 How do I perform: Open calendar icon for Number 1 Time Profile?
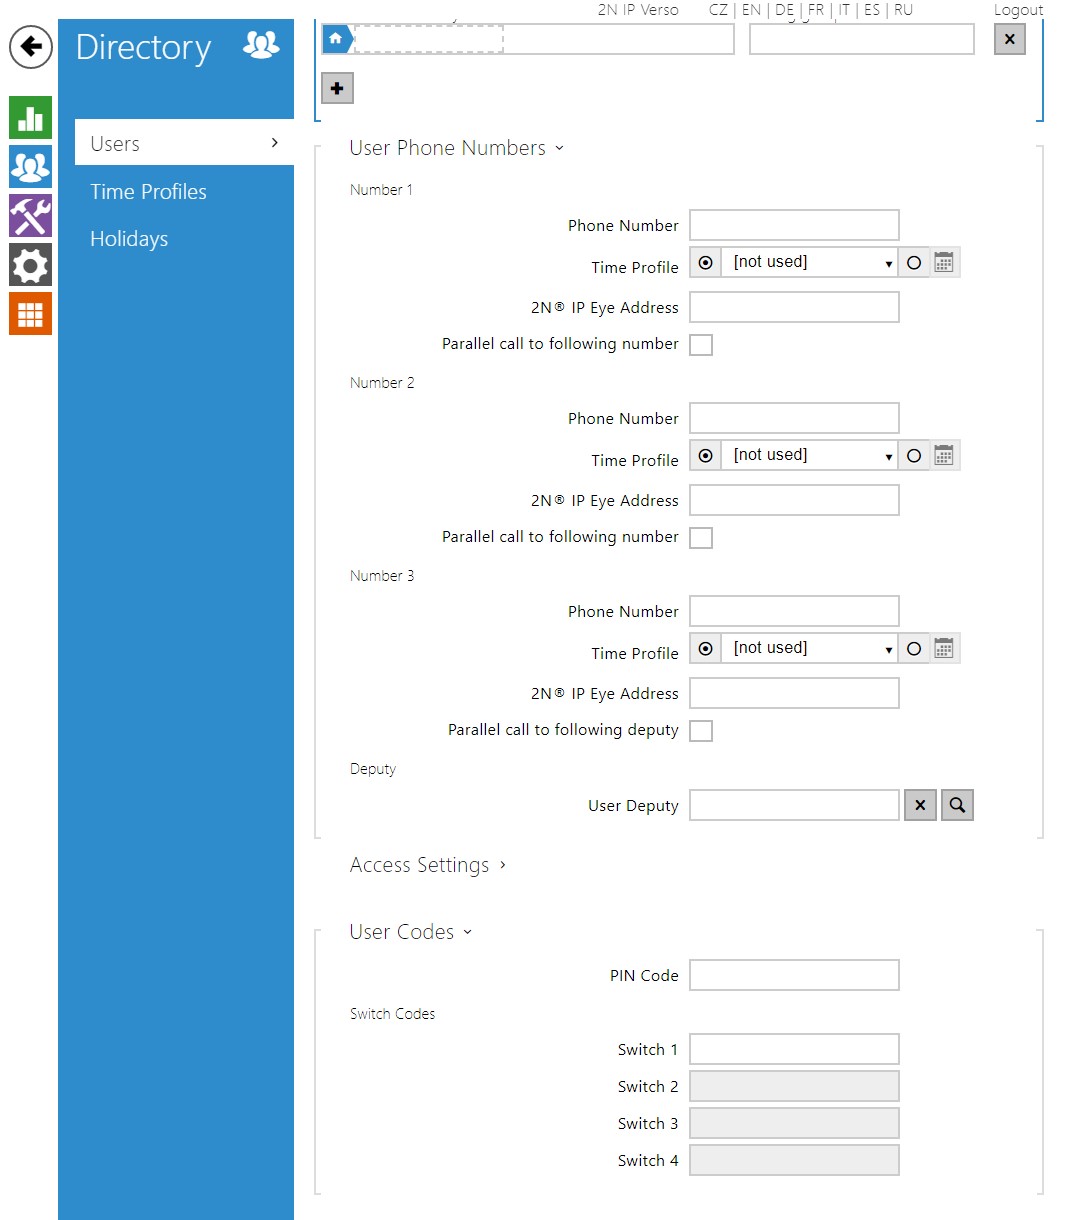[944, 262]
